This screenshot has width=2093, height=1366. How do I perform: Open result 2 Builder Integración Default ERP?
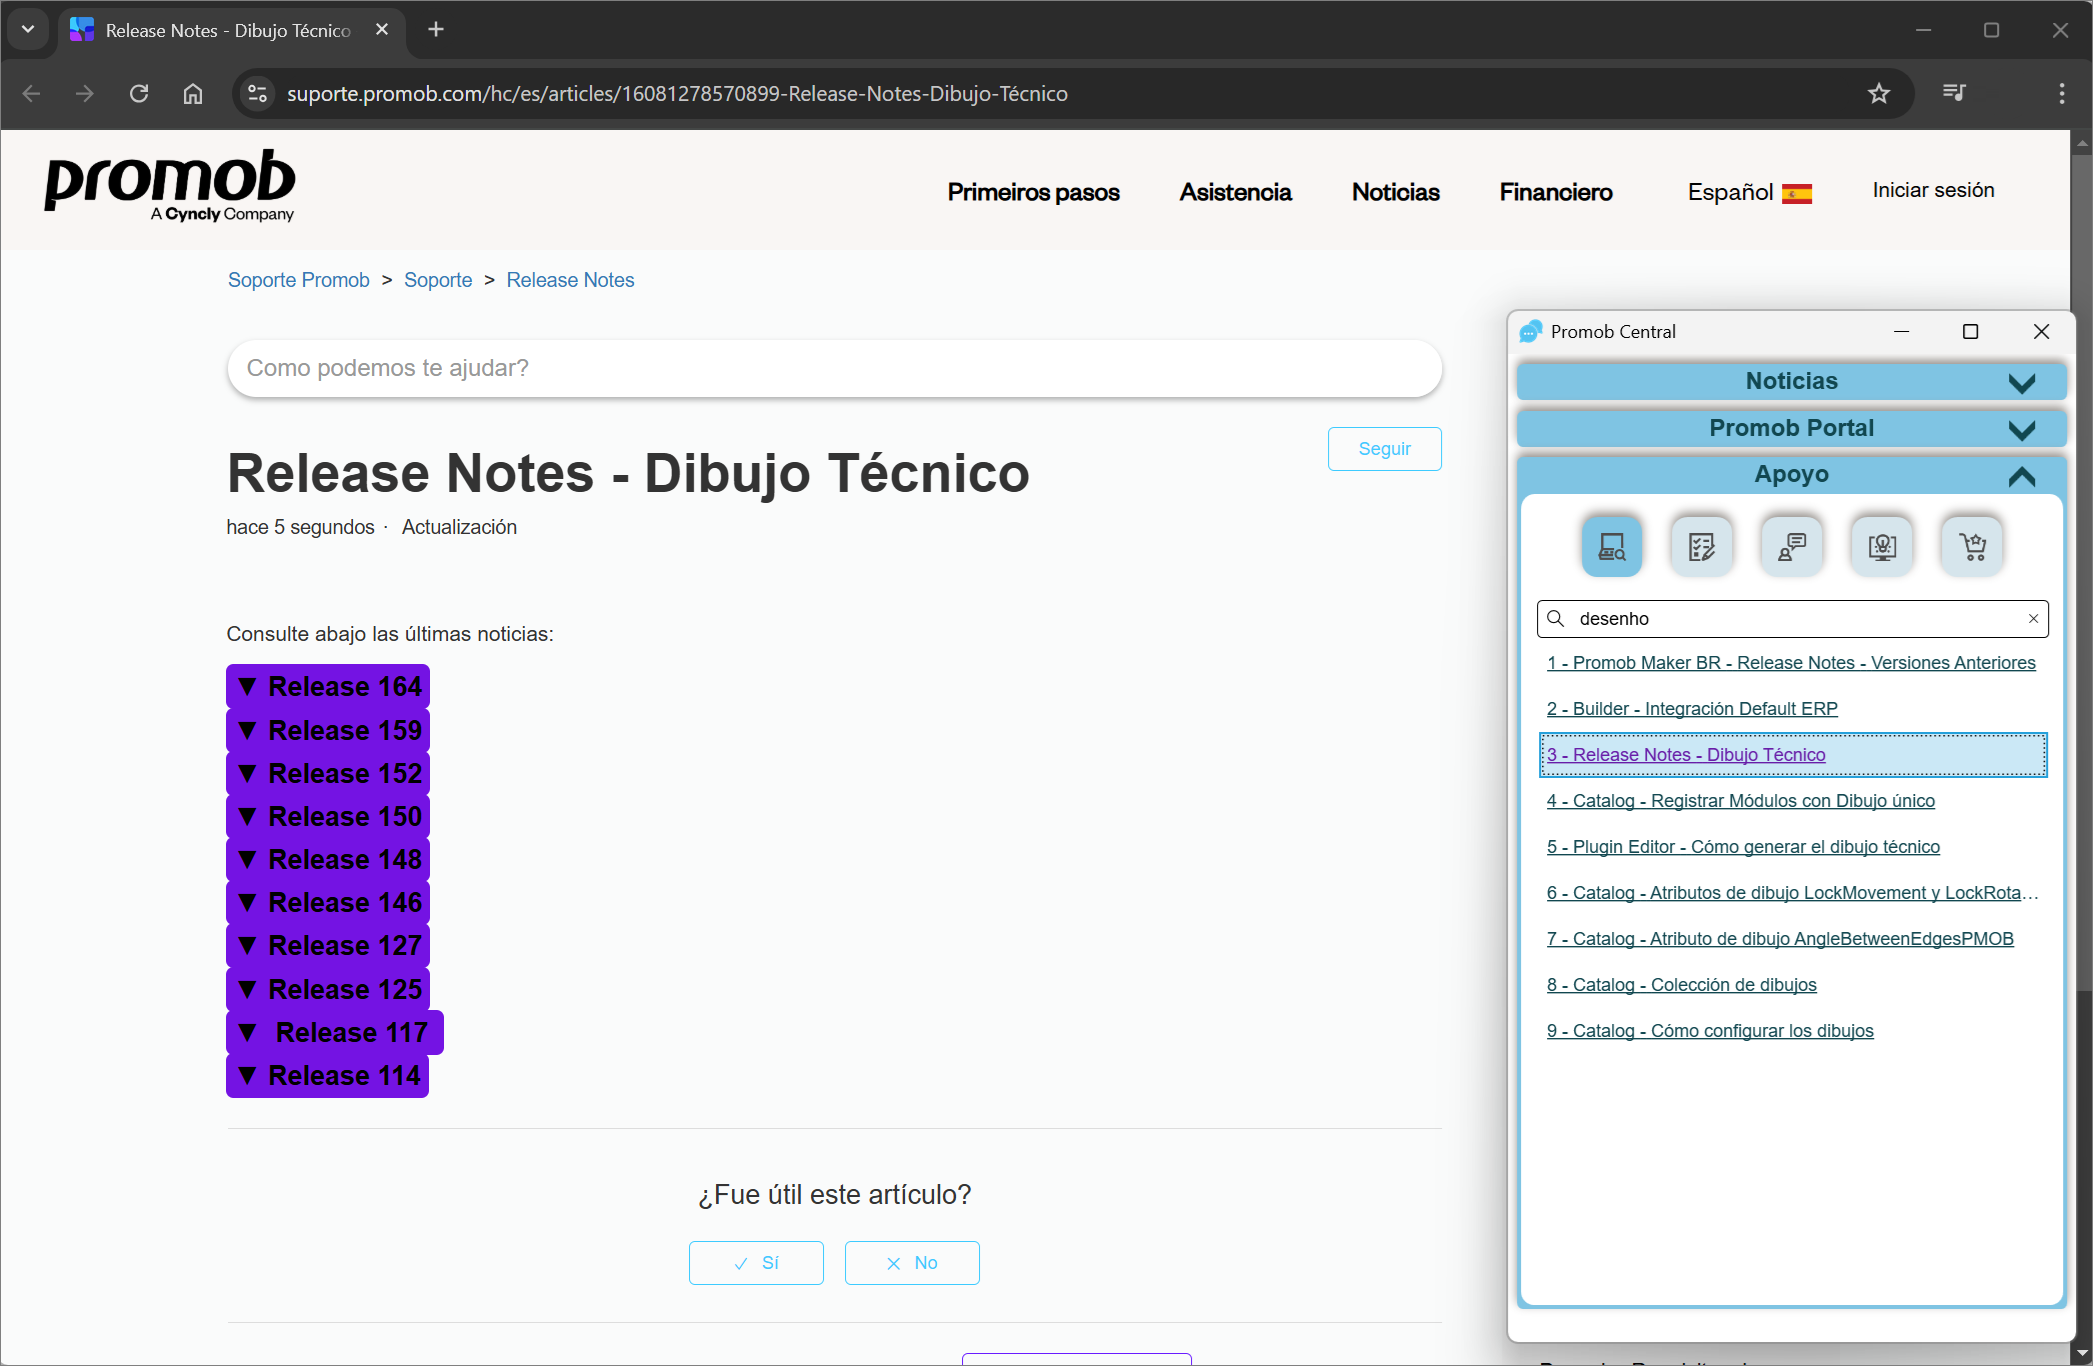[x=1692, y=709]
